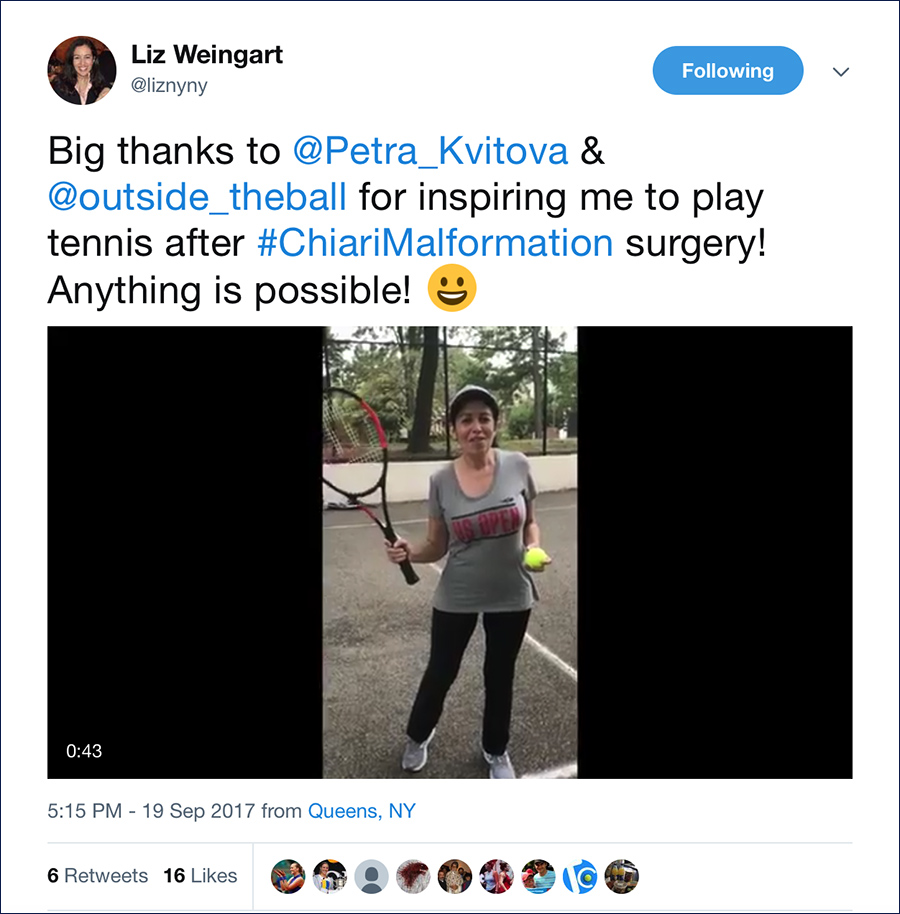Expand the tweet options chevron
The image size is (900, 914).
pos(841,72)
